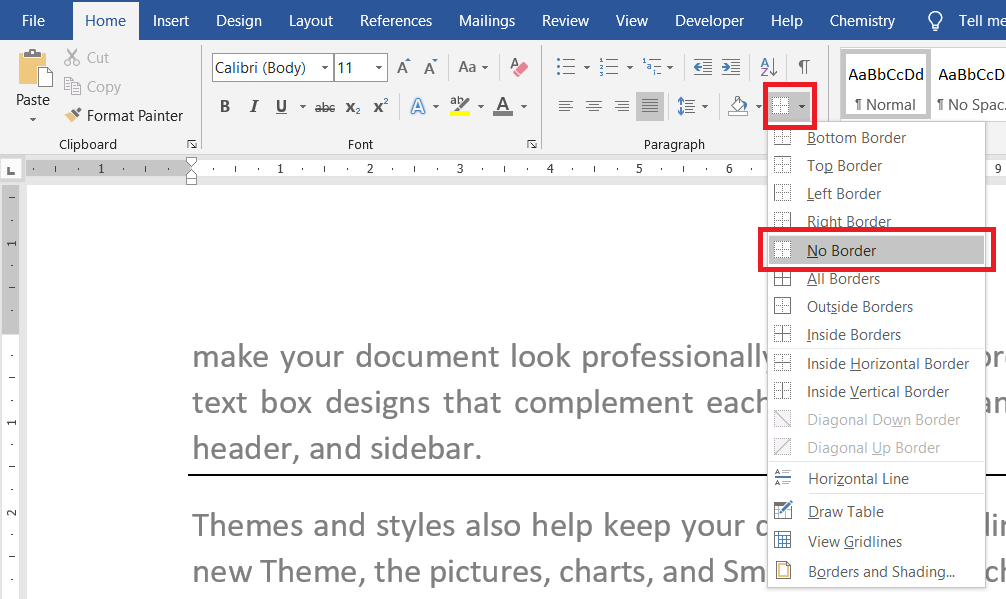
Task: Click the Clear All Formatting eraser icon
Action: coord(518,68)
